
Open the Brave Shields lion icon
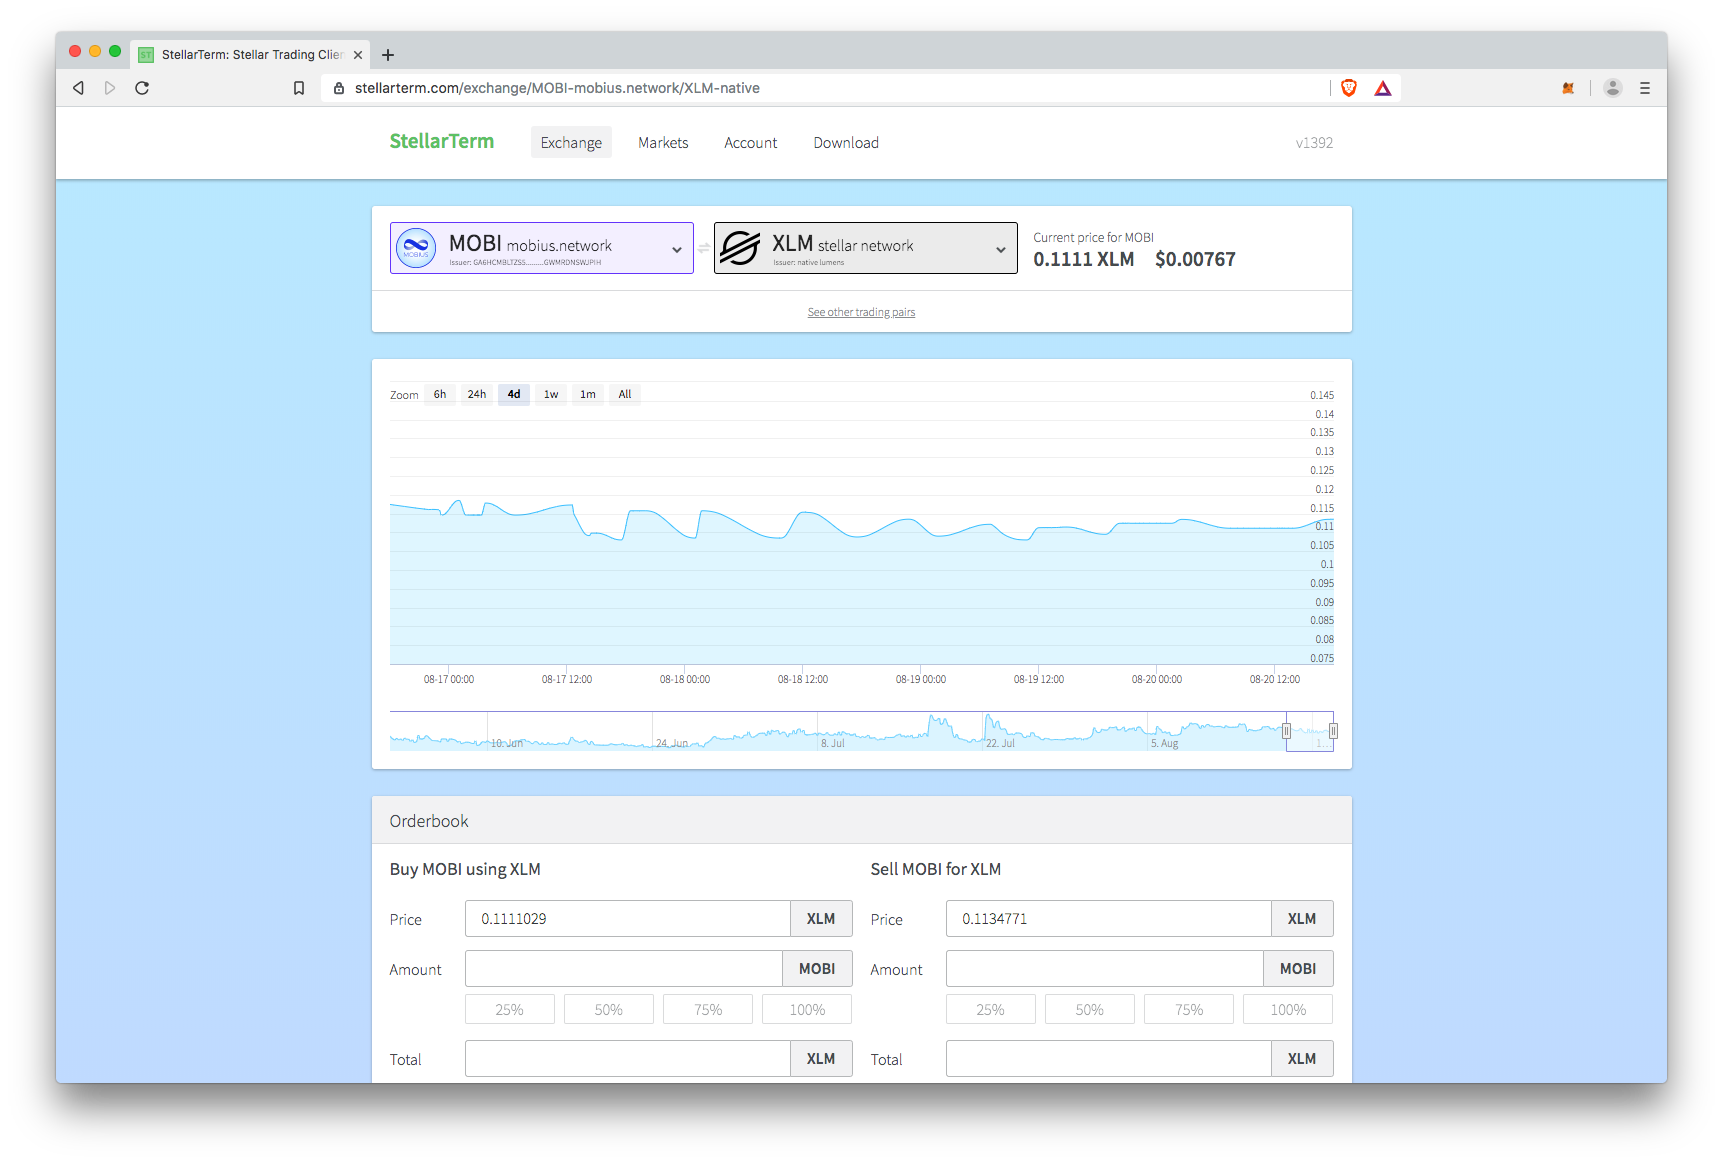tap(1349, 88)
